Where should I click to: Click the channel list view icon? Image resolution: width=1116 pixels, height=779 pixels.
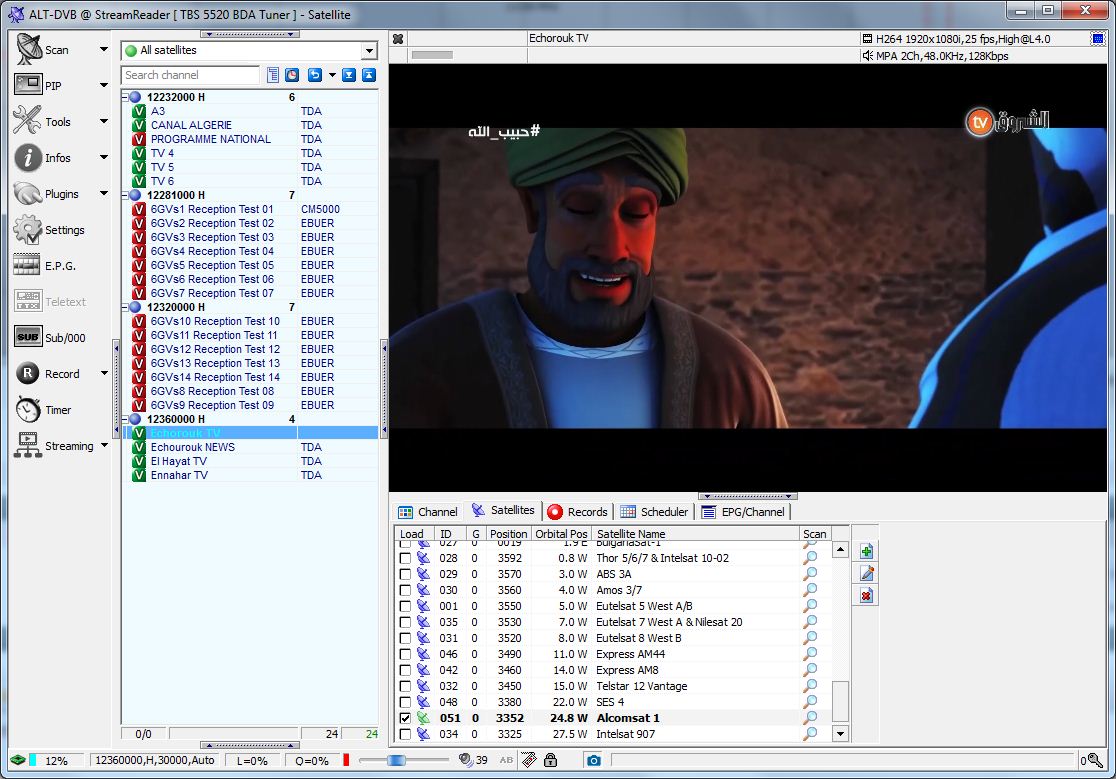tap(273, 75)
